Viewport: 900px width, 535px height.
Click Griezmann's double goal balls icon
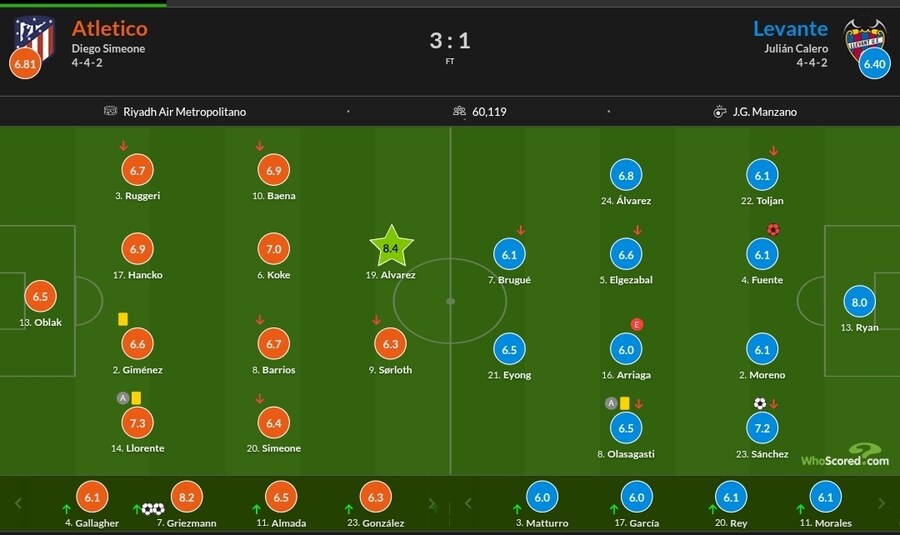152,509
